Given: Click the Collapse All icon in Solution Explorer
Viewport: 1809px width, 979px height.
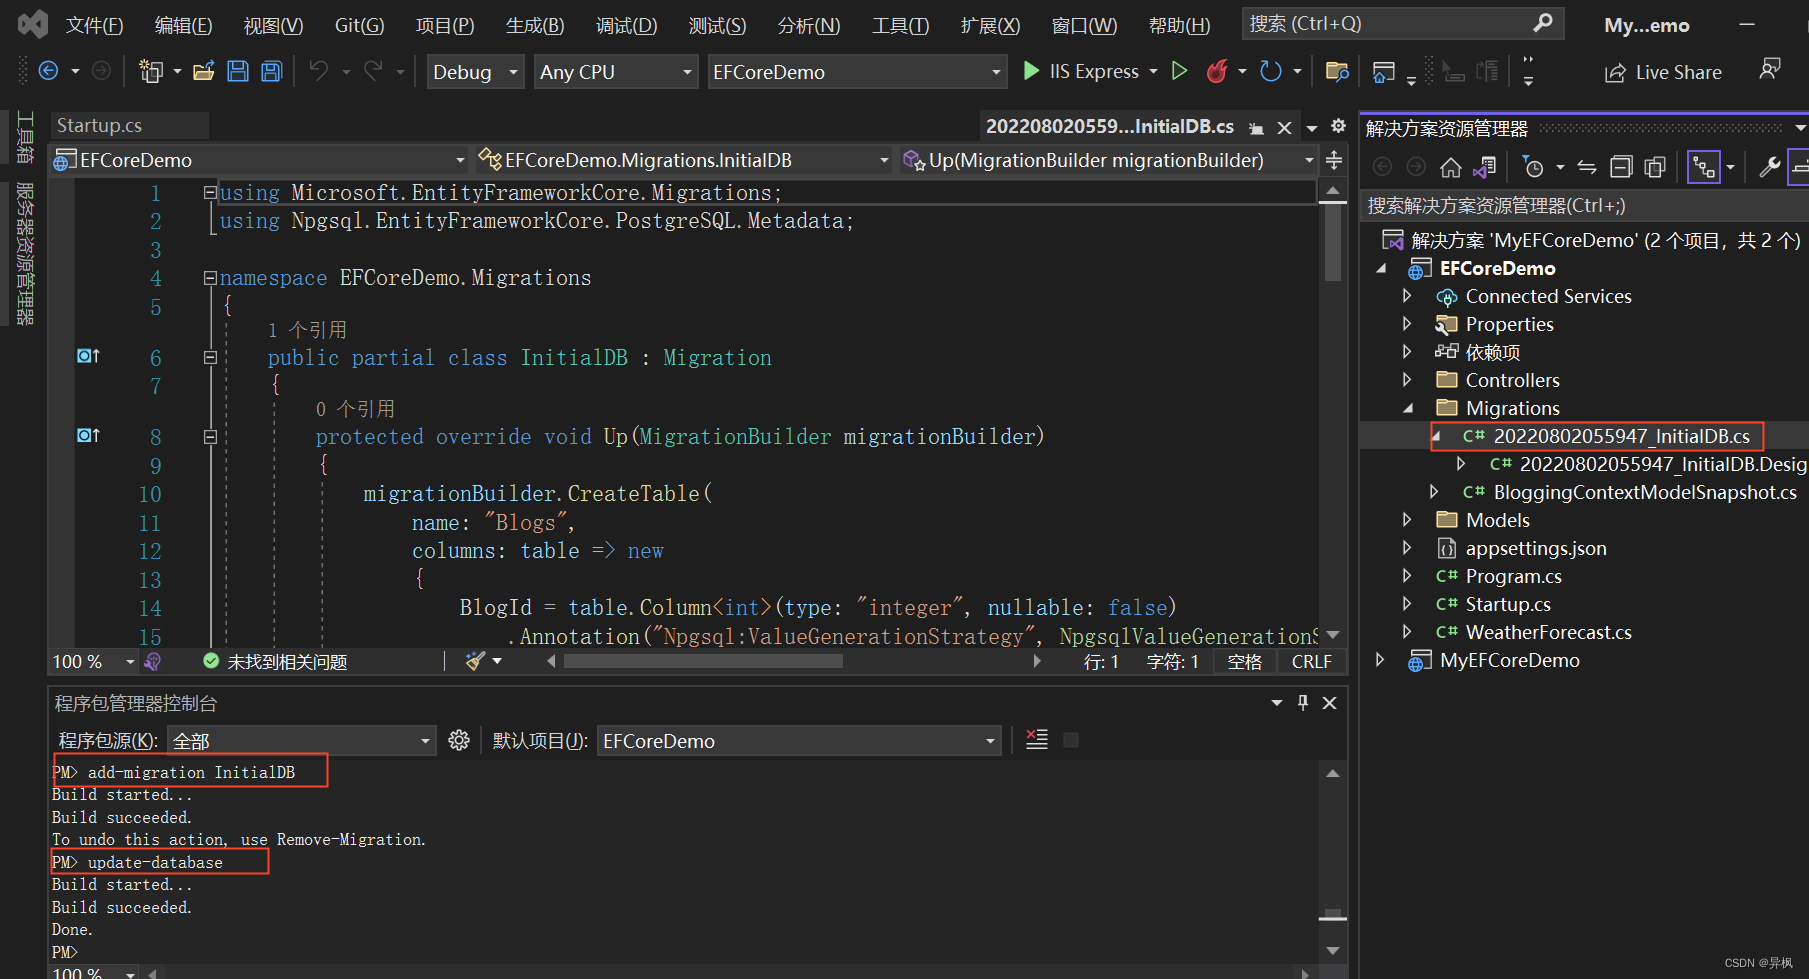Looking at the screenshot, I should pos(1621,167).
